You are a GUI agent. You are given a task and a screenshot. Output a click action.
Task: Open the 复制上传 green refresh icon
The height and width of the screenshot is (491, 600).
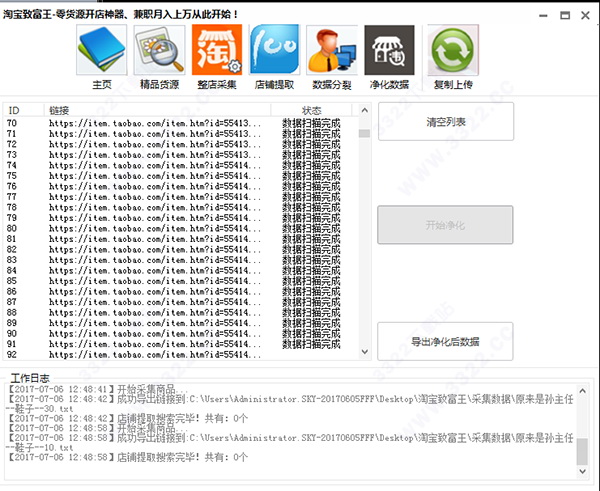pos(453,50)
